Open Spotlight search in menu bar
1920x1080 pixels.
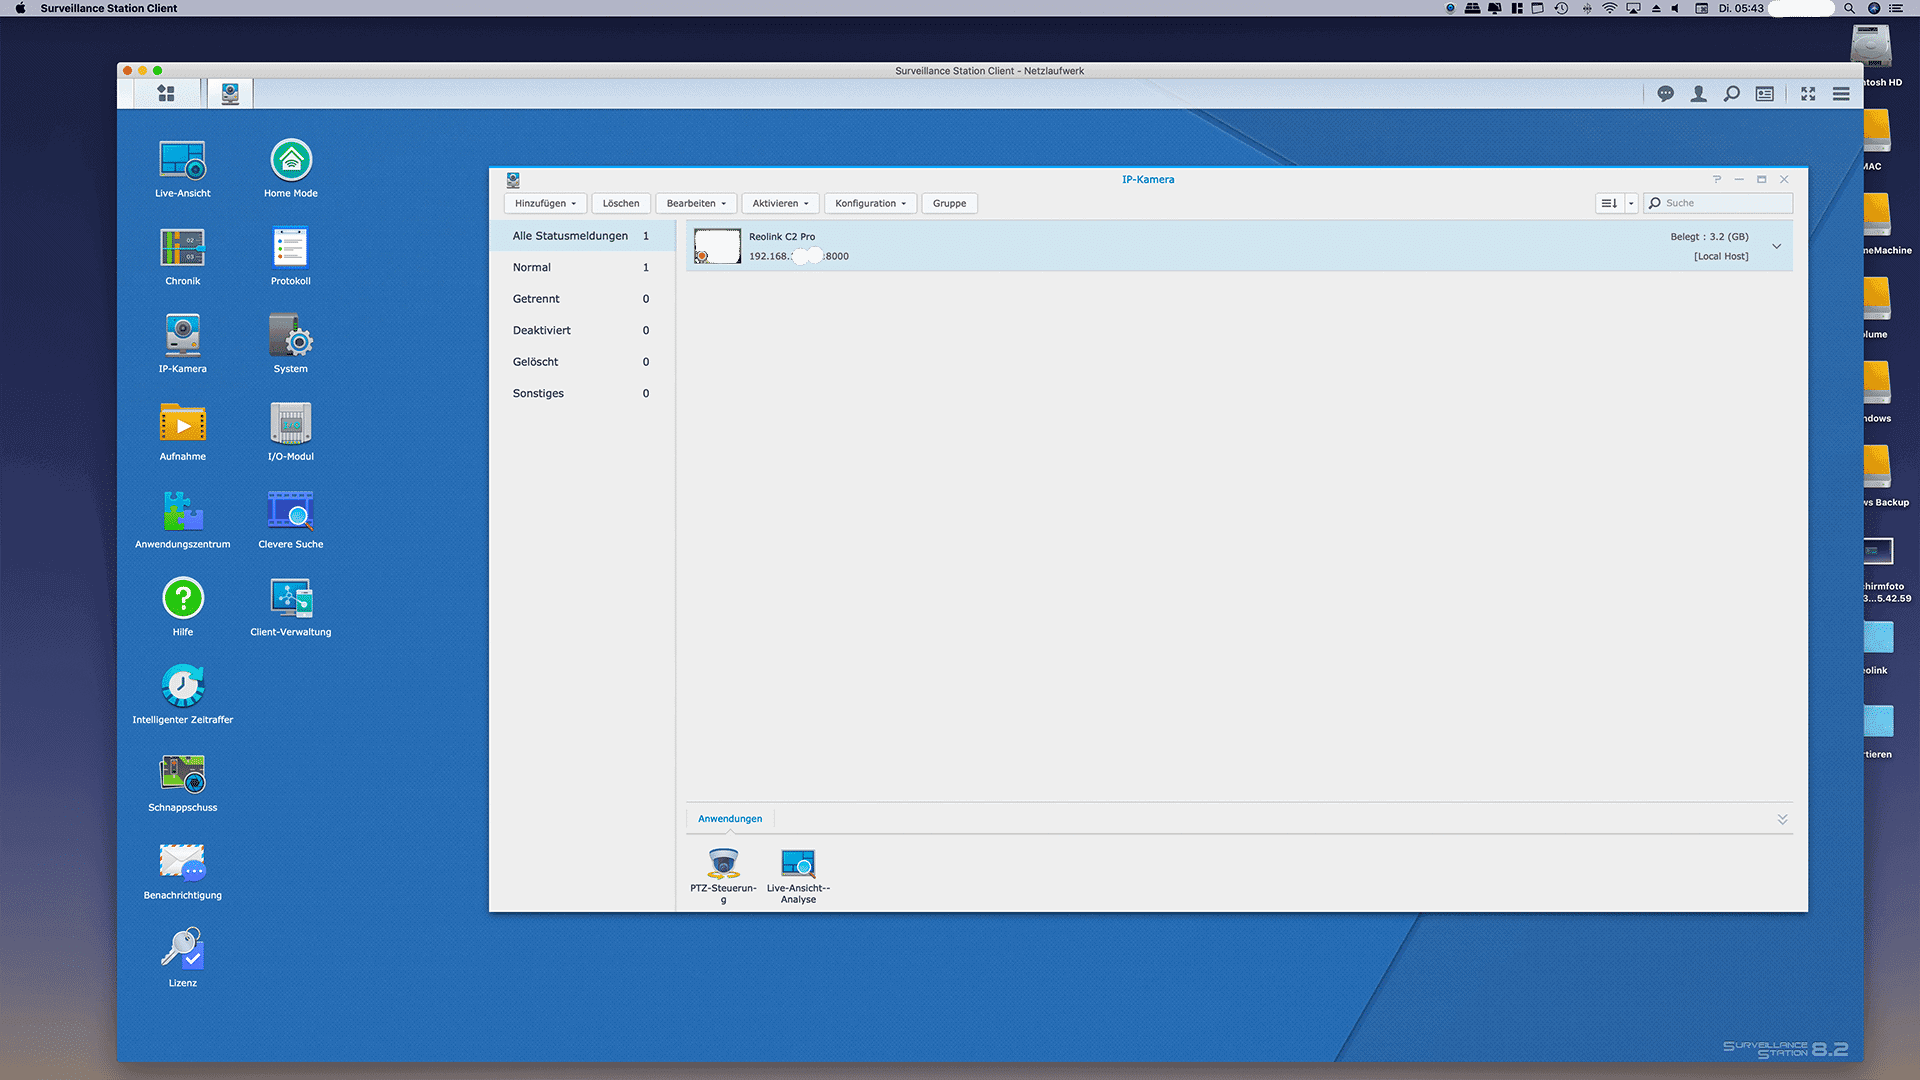(1849, 8)
